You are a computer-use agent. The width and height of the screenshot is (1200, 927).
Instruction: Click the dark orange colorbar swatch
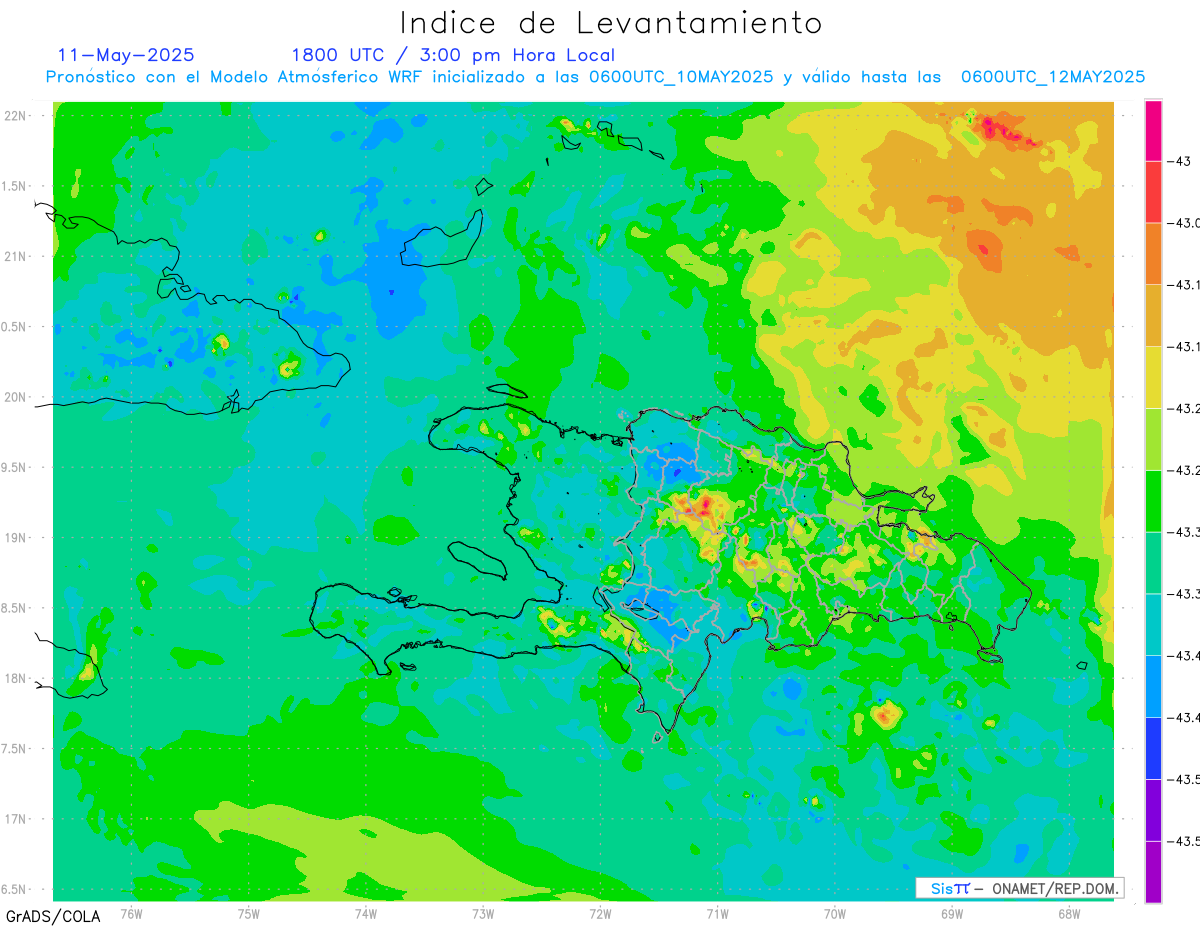coord(1153,254)
